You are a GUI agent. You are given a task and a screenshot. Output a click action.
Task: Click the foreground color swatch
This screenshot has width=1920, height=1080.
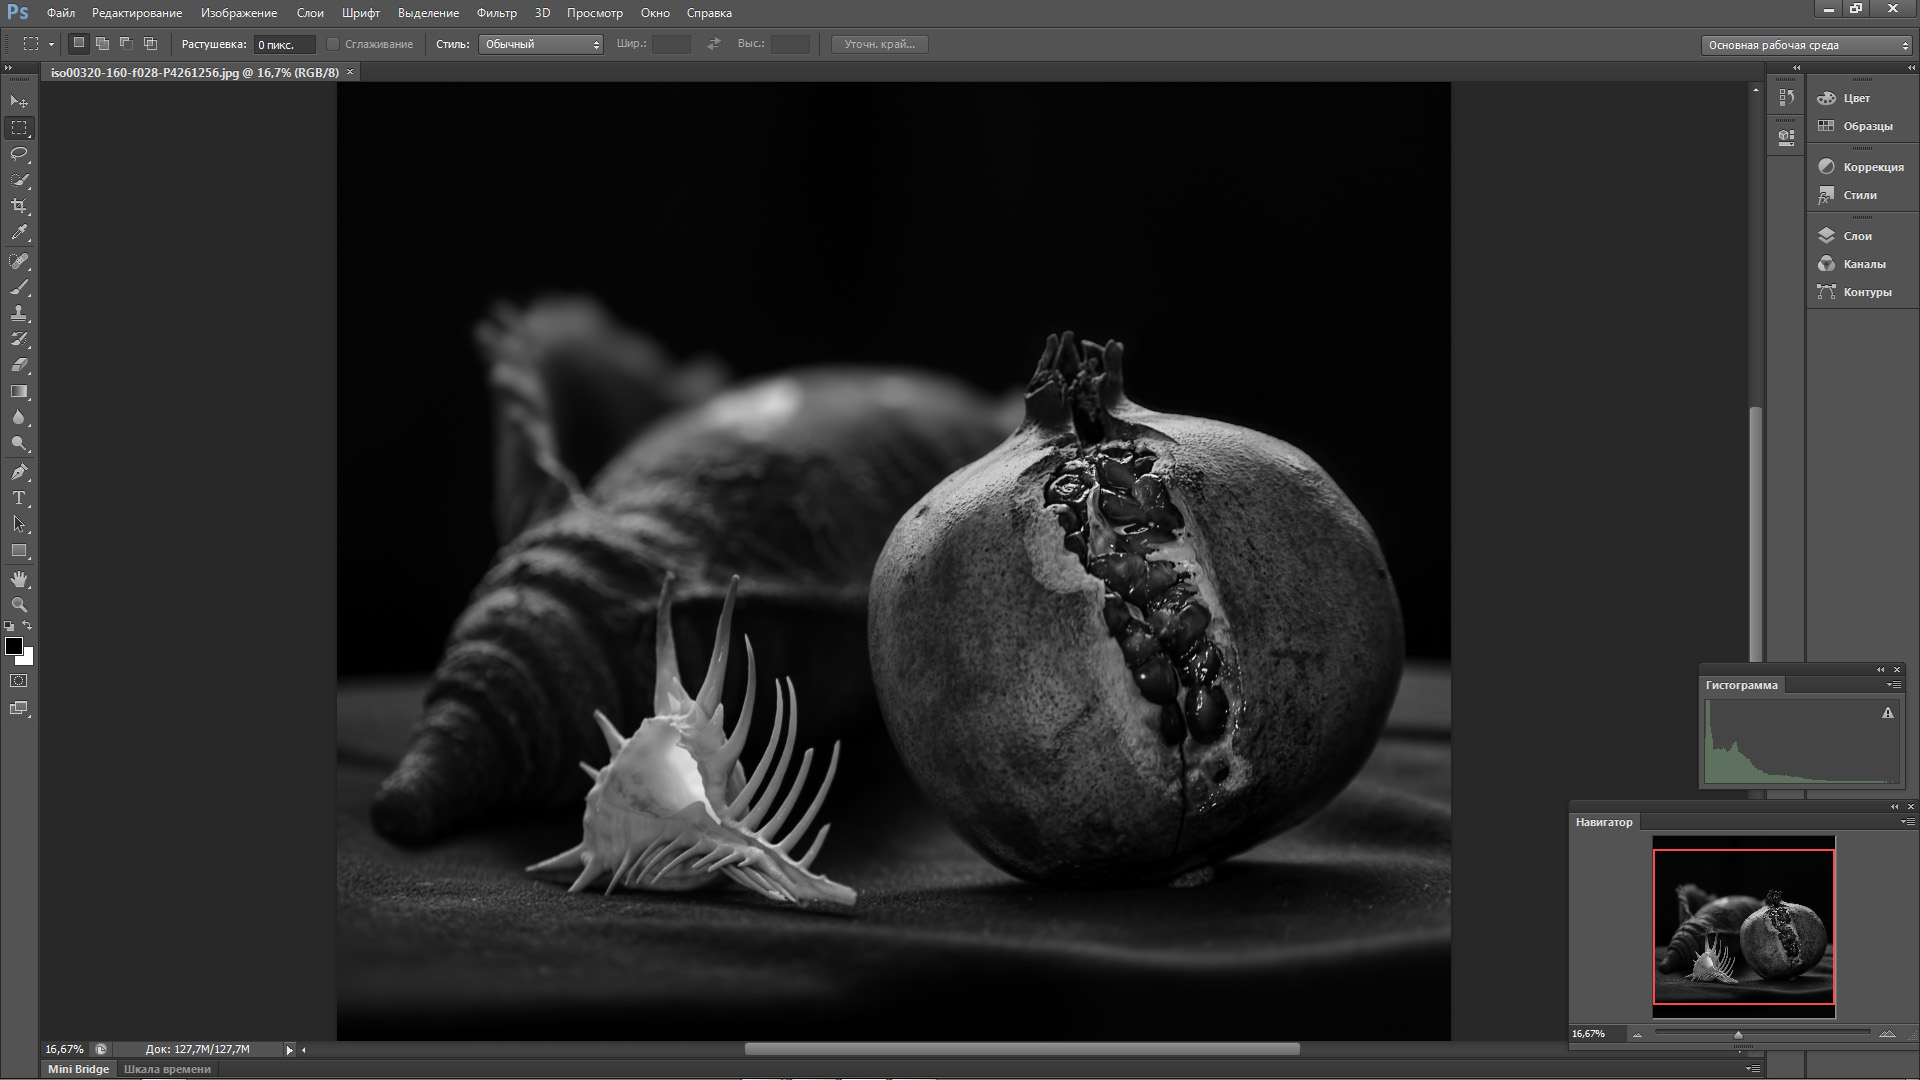[x=14, y=646]
